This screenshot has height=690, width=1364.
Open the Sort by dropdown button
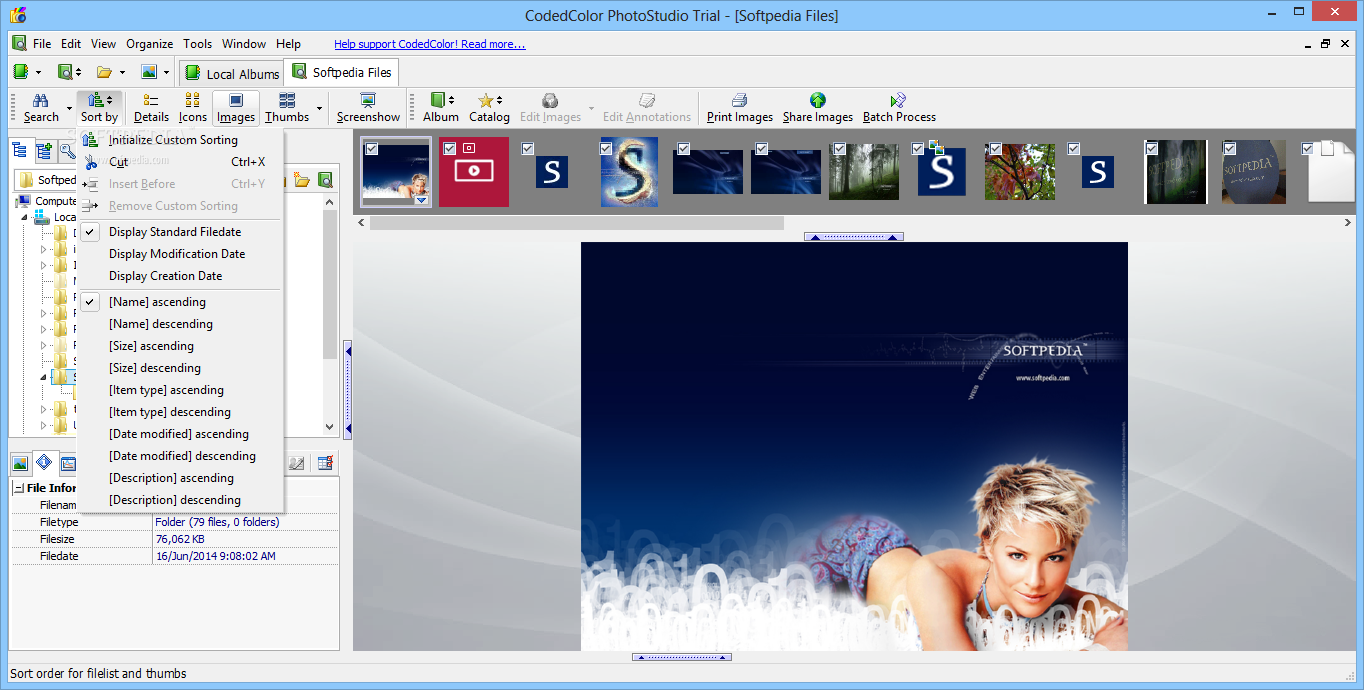coord(100,108)
